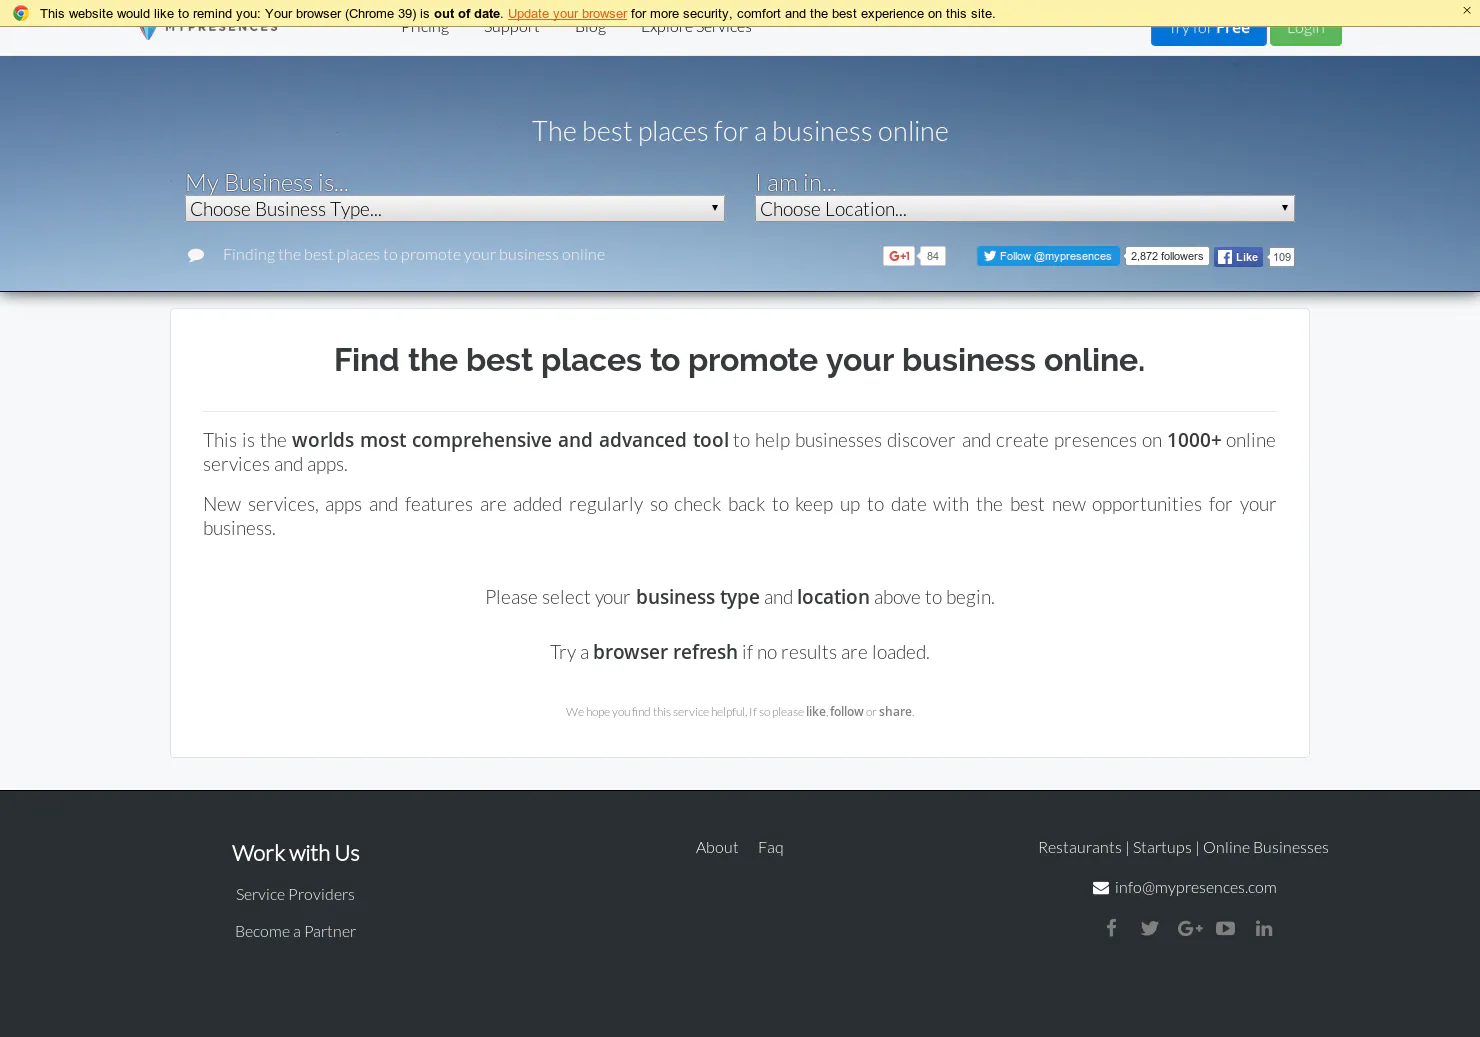The width and height of the screenshot is (1480, 1037).
Task: Expand the Choose Location dropdown
Action: click(x=1025, y=209)
